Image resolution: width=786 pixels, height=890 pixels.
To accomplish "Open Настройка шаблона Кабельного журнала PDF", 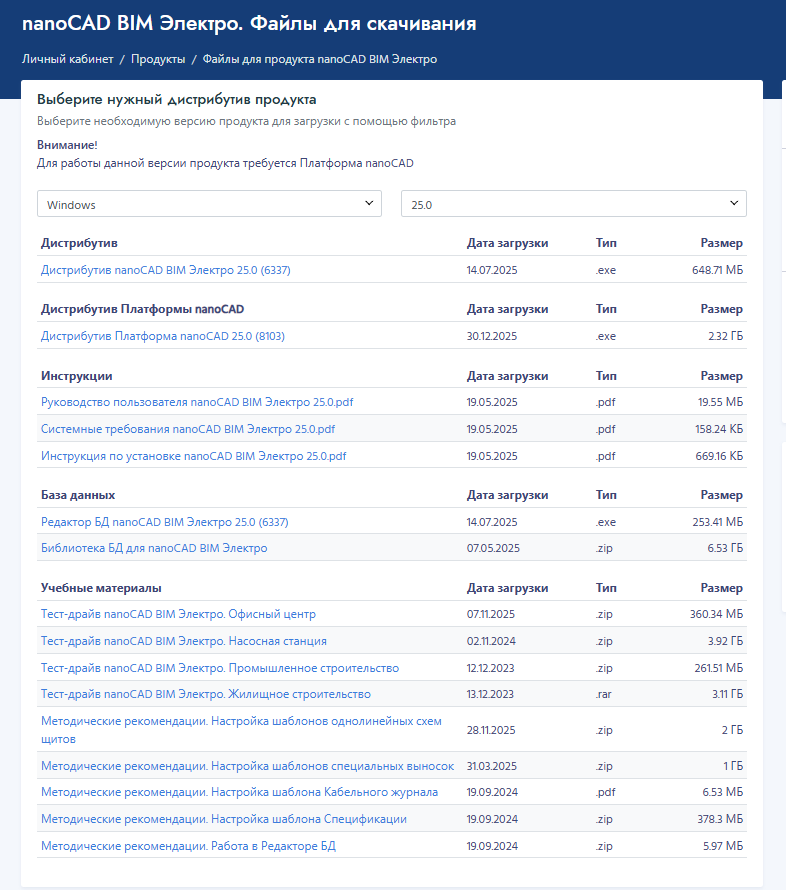I will 239,792.
